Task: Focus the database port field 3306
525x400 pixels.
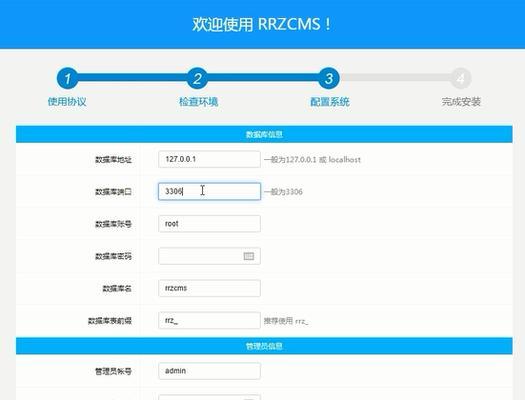Action: pyautogui.click(x=209, y=191)
